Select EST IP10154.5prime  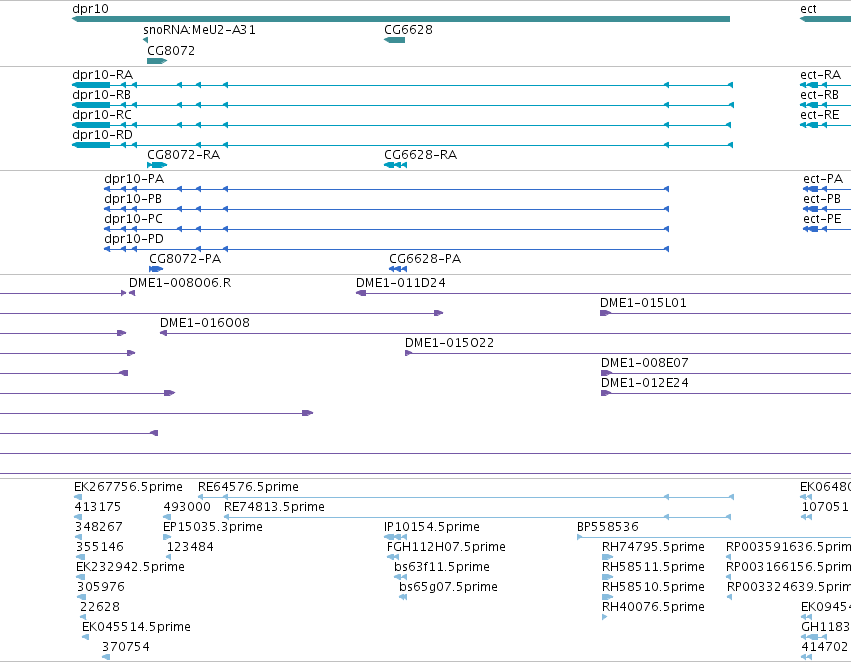pos(396,538)
